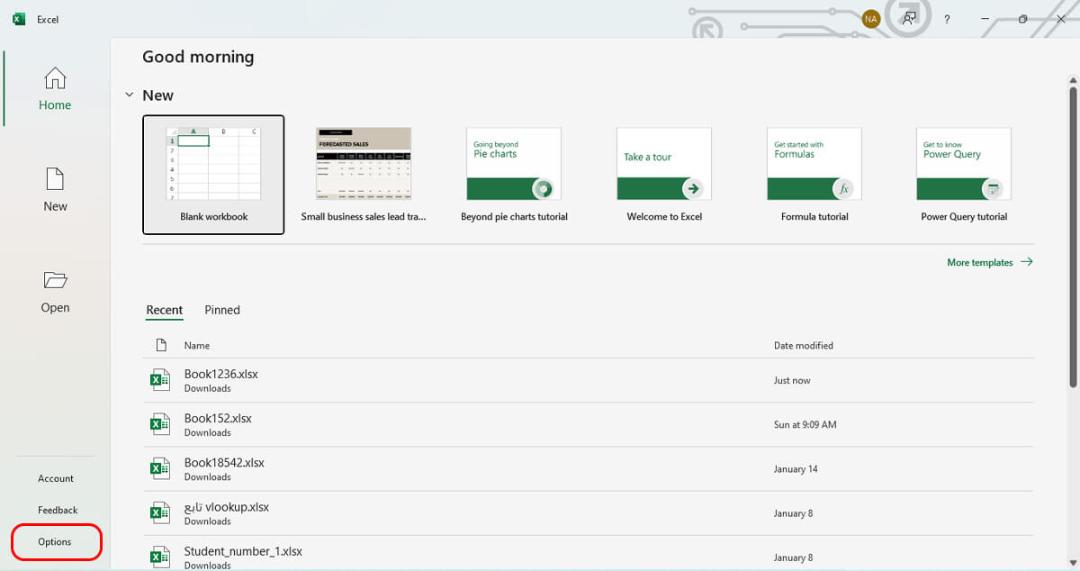Click the file type column header icon
The width and height of the screenshot is (1080, 571).
(161, 345)
